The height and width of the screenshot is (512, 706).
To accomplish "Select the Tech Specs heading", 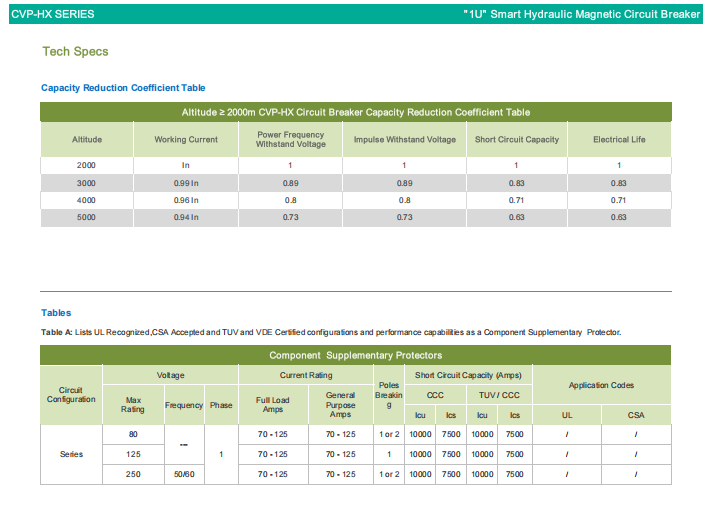I will coord(75,51).
